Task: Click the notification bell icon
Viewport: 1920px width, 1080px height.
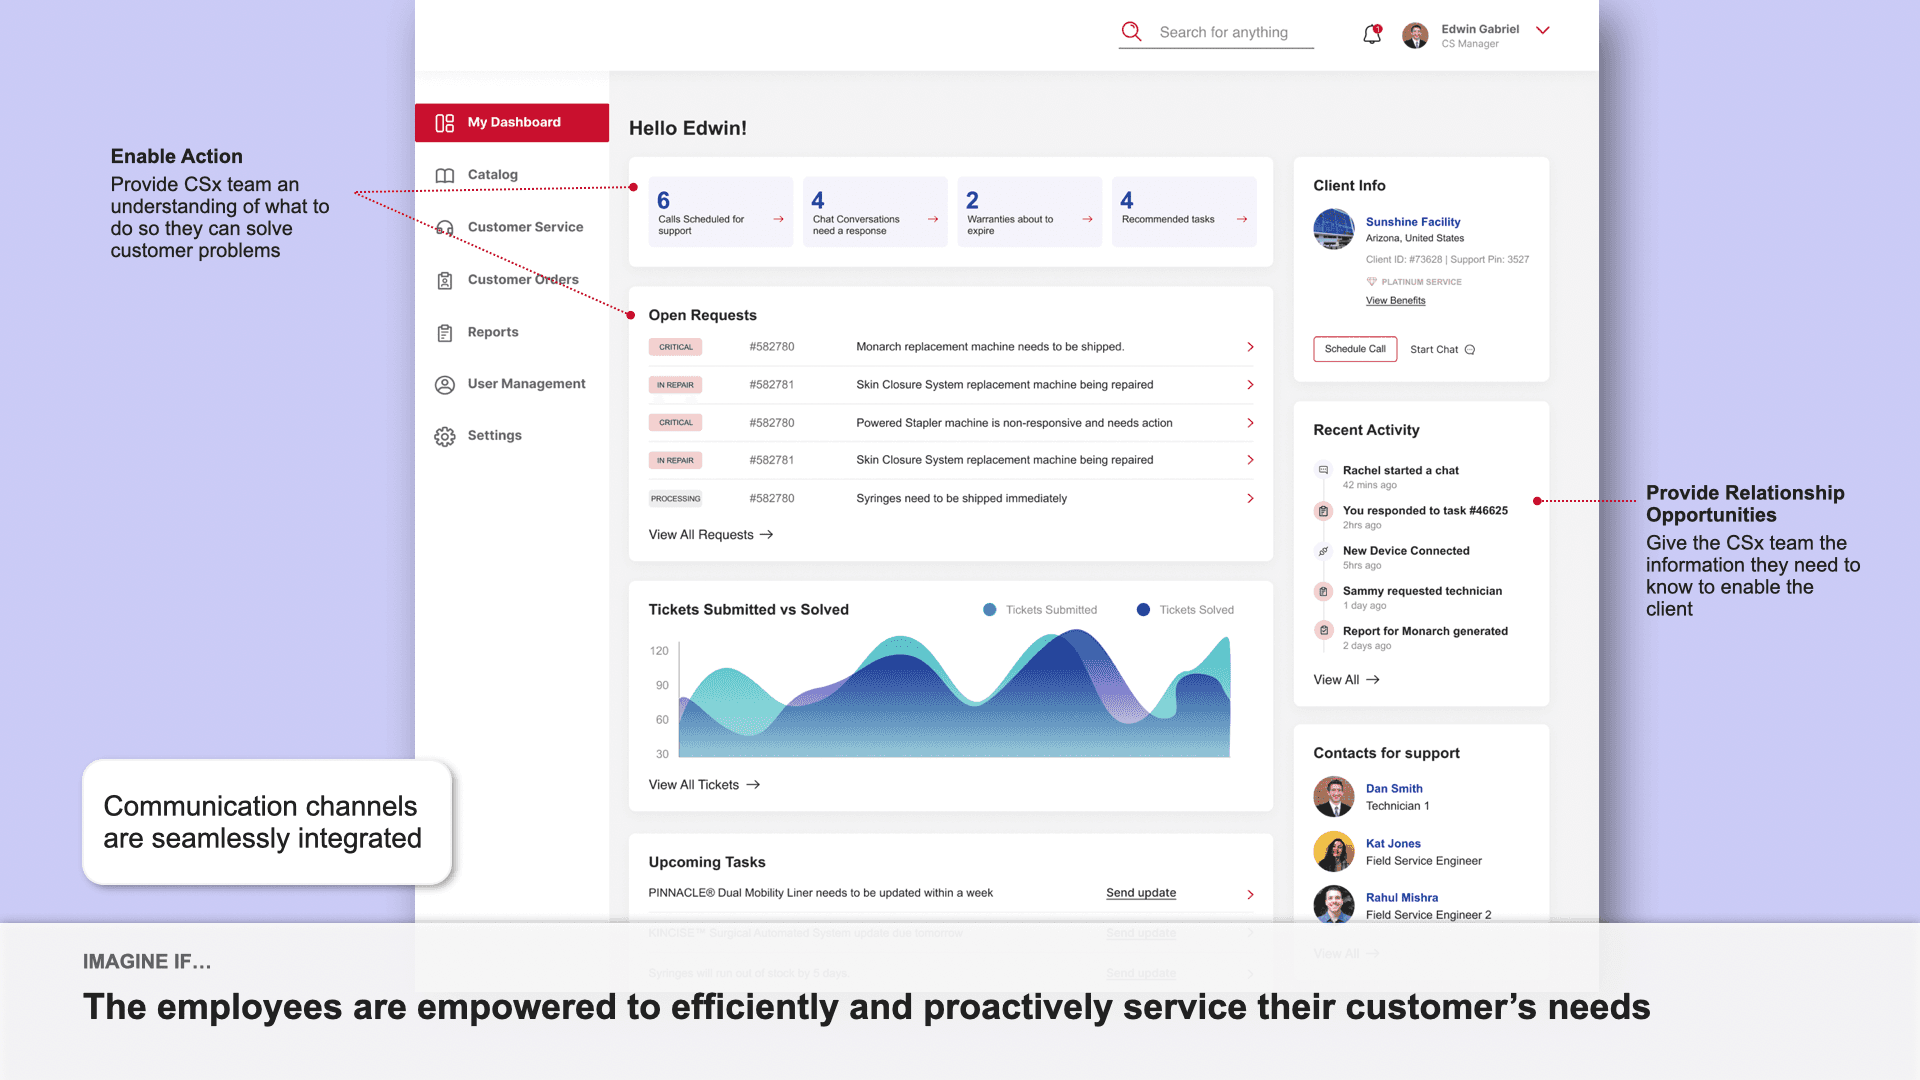Action: point(1372,35)
